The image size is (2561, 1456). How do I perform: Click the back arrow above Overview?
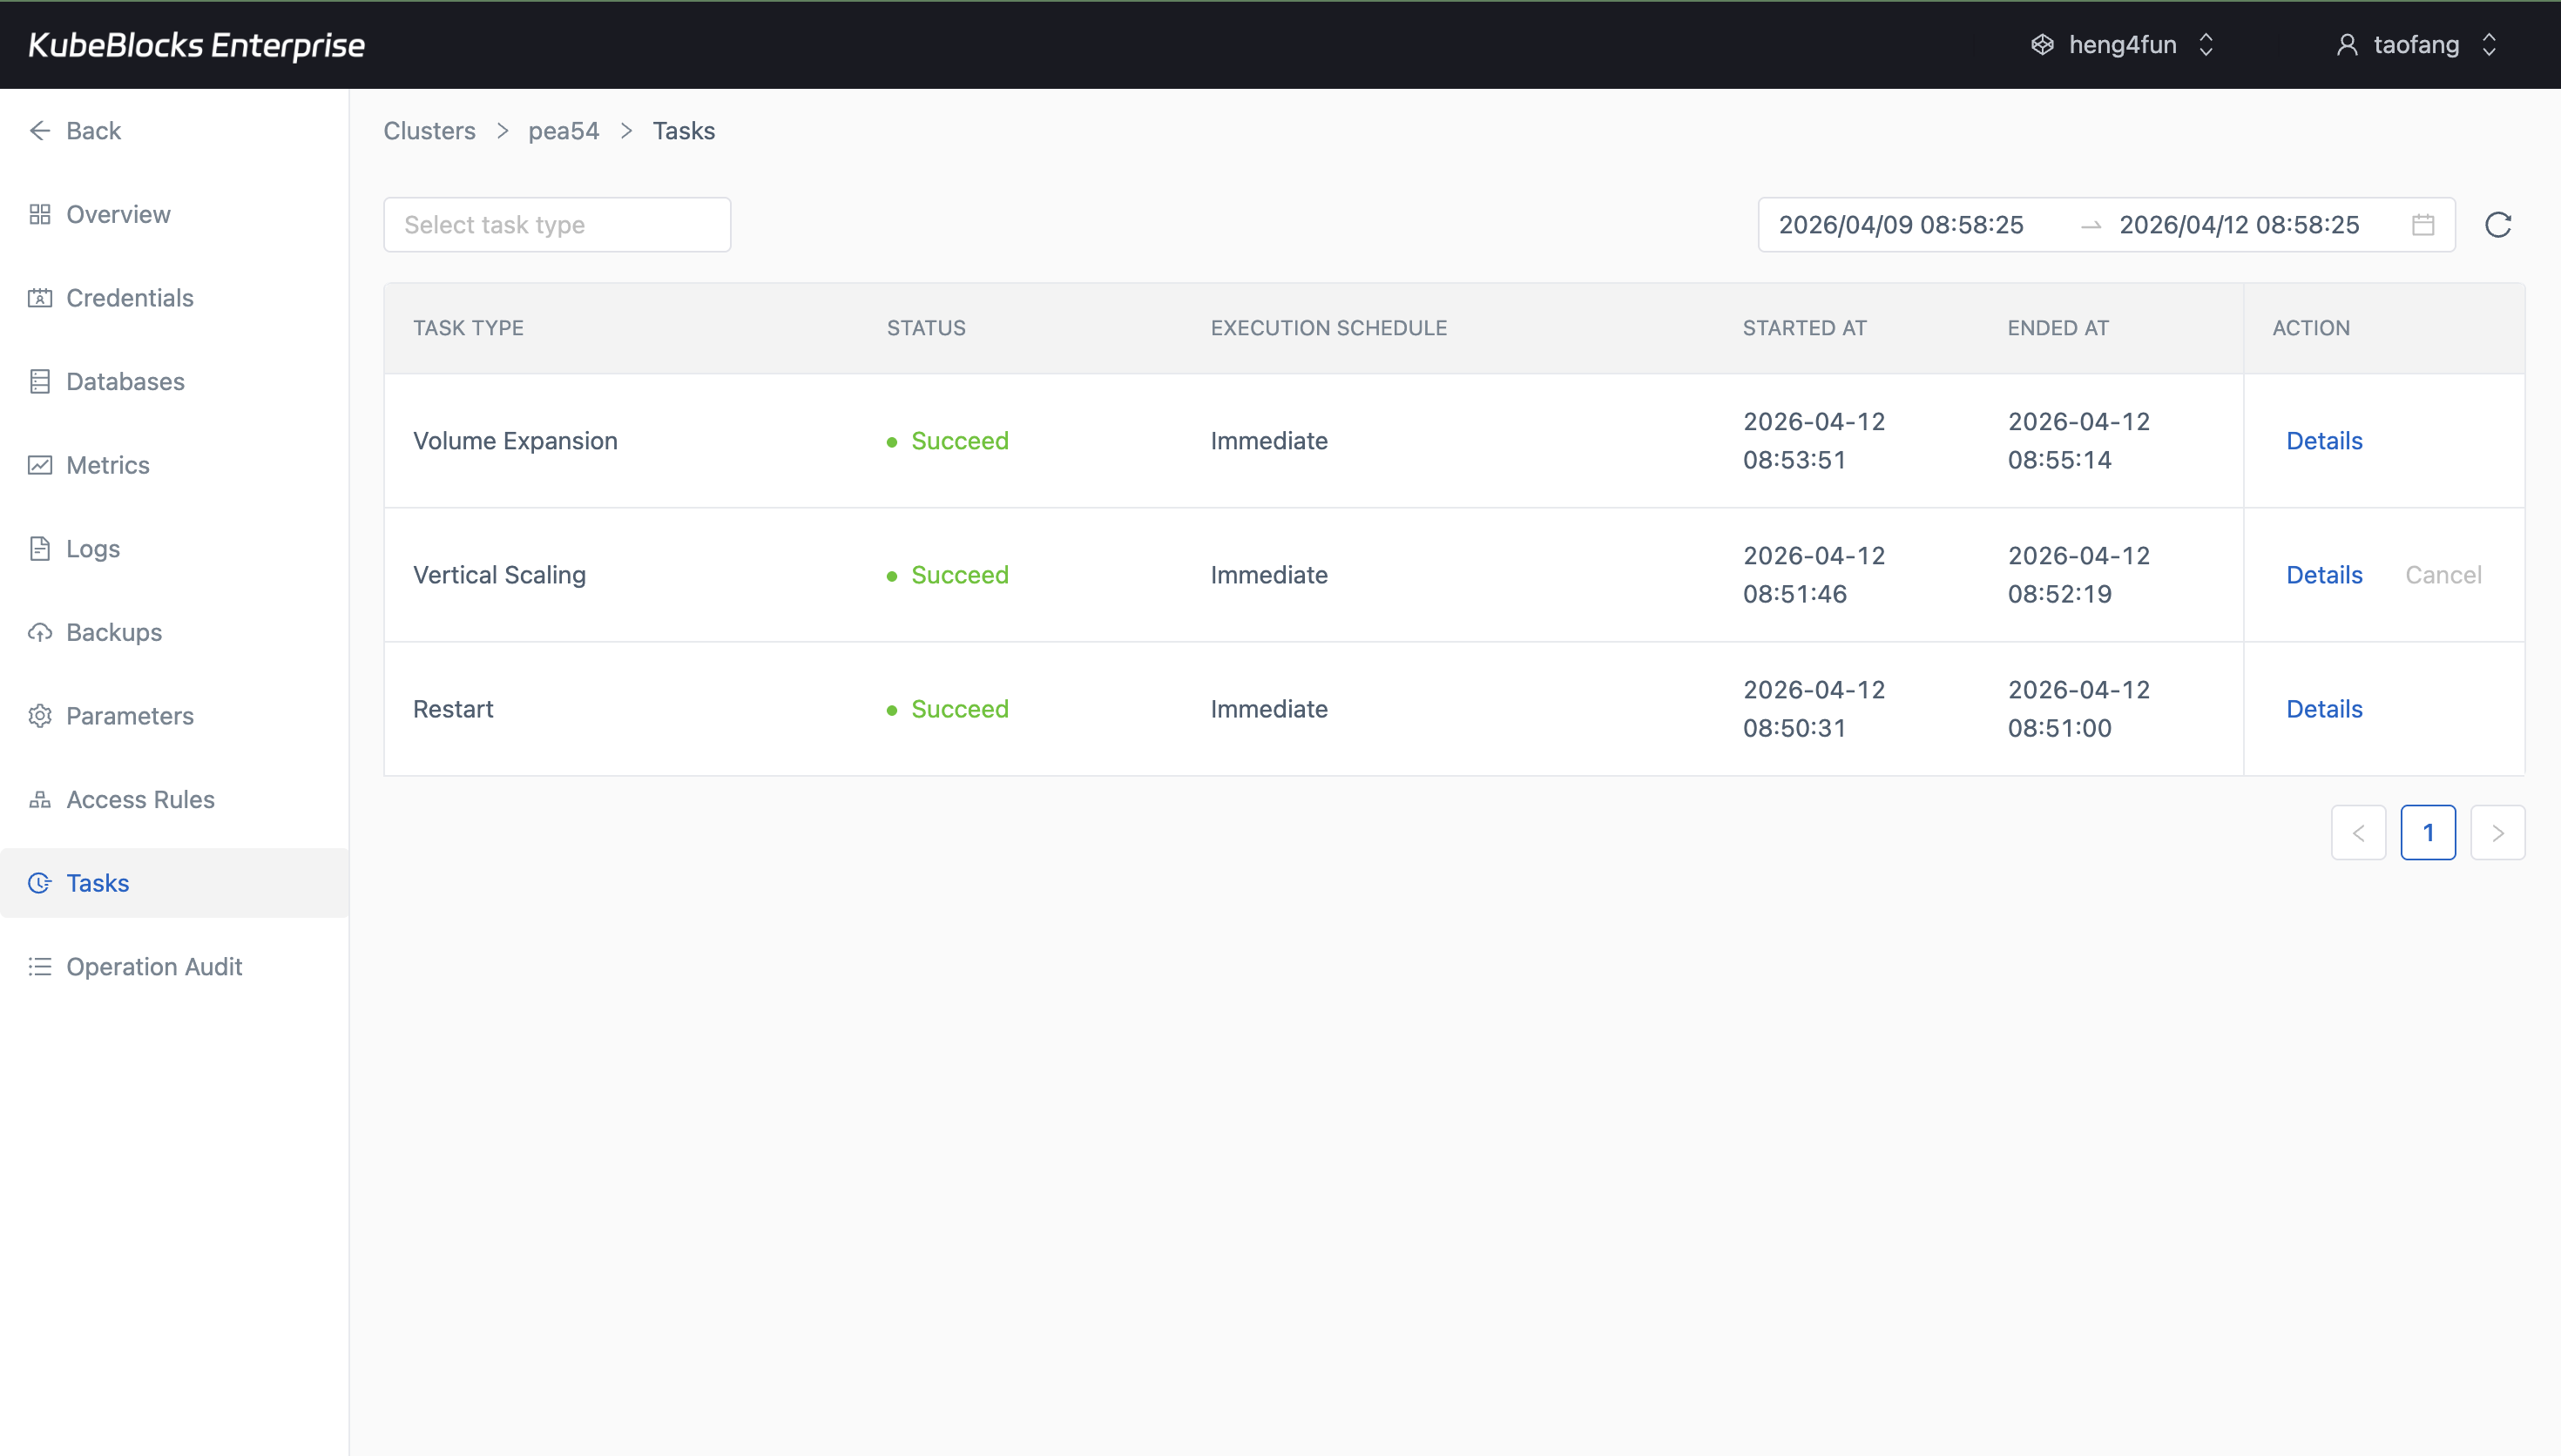pyautogui.click(x=40, y=130)
